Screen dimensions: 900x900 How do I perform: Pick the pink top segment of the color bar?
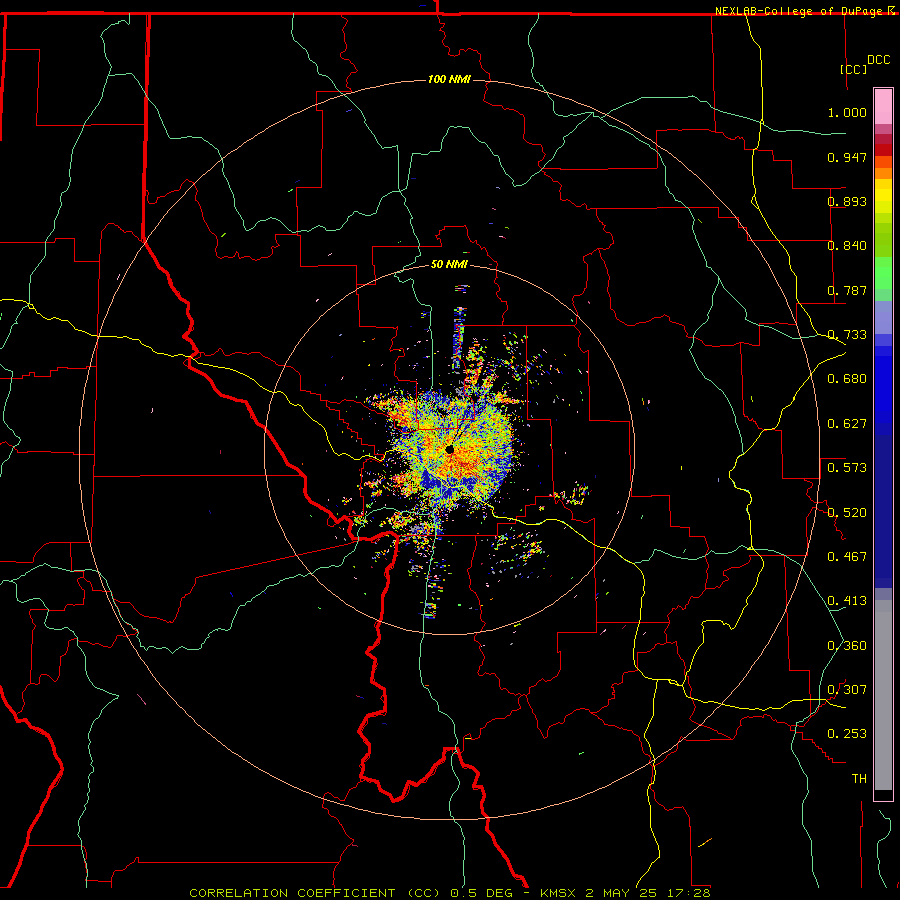point(883,107)
